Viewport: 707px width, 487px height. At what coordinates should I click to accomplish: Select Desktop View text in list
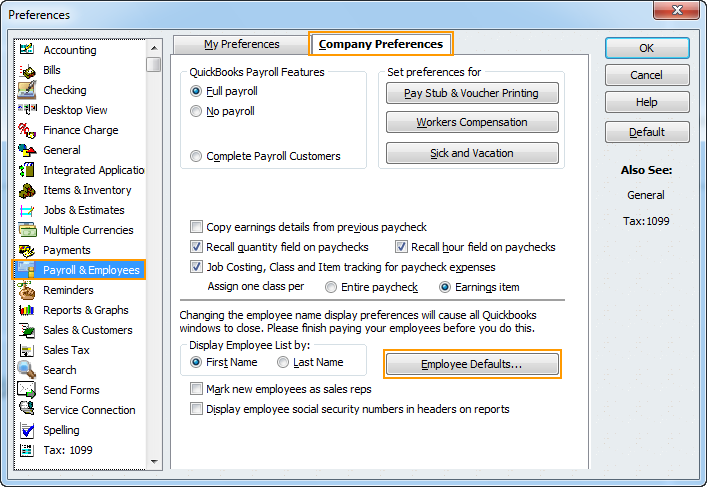coord(75,110)
